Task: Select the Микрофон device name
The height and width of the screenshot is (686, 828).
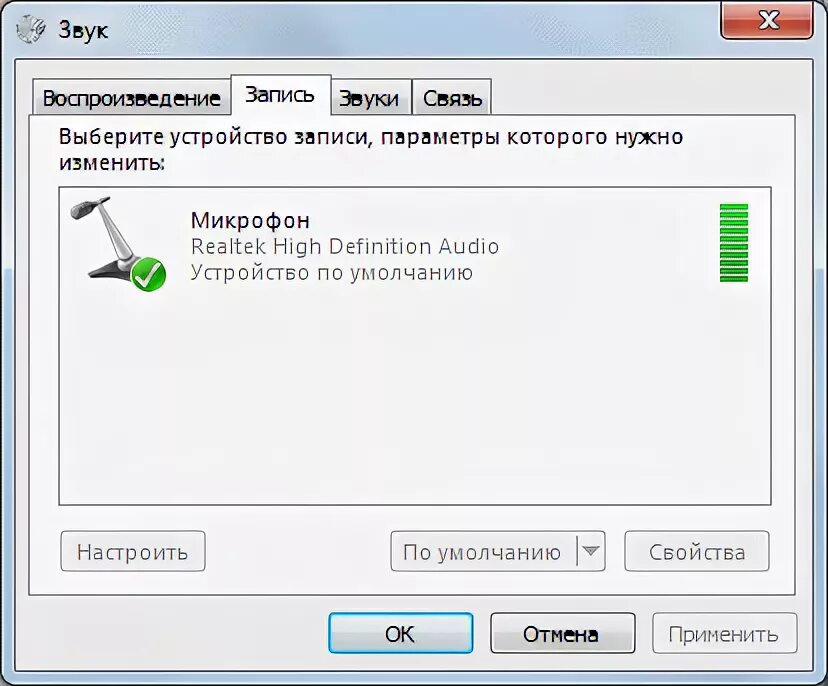Action: click(x=250, y=221)
